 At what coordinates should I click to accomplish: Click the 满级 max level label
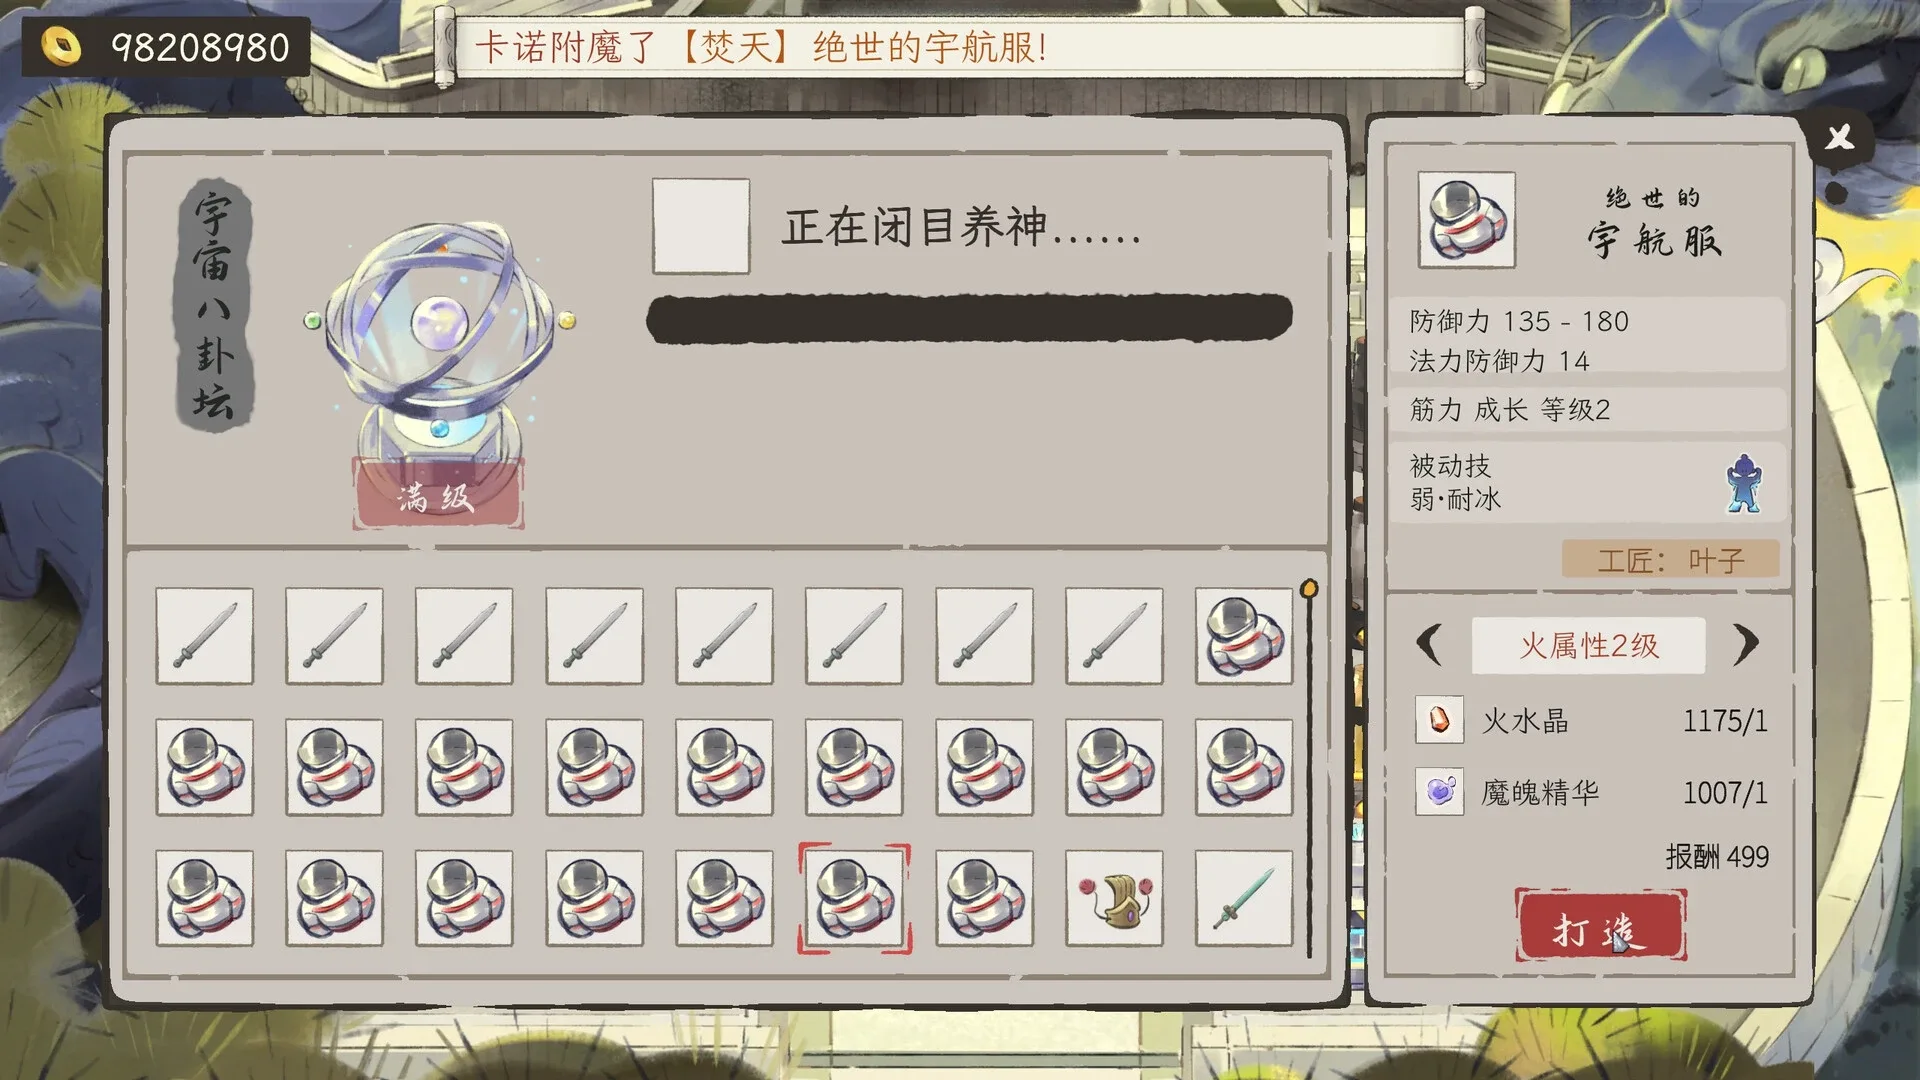coord(437,494)
